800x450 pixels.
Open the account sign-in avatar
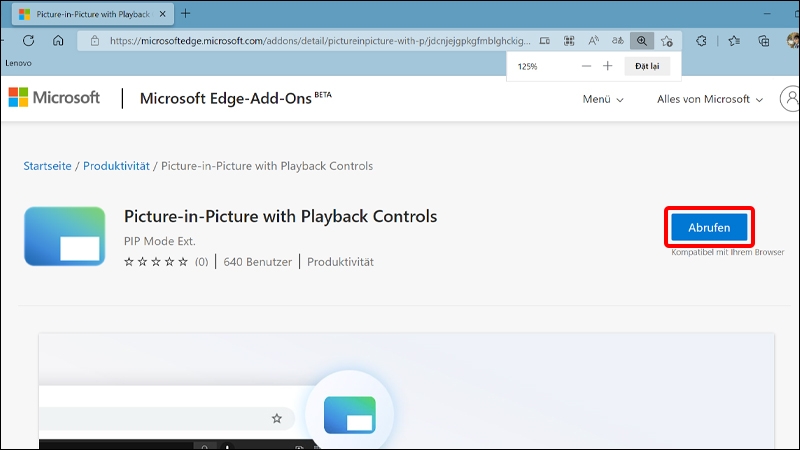coord(790,98)
